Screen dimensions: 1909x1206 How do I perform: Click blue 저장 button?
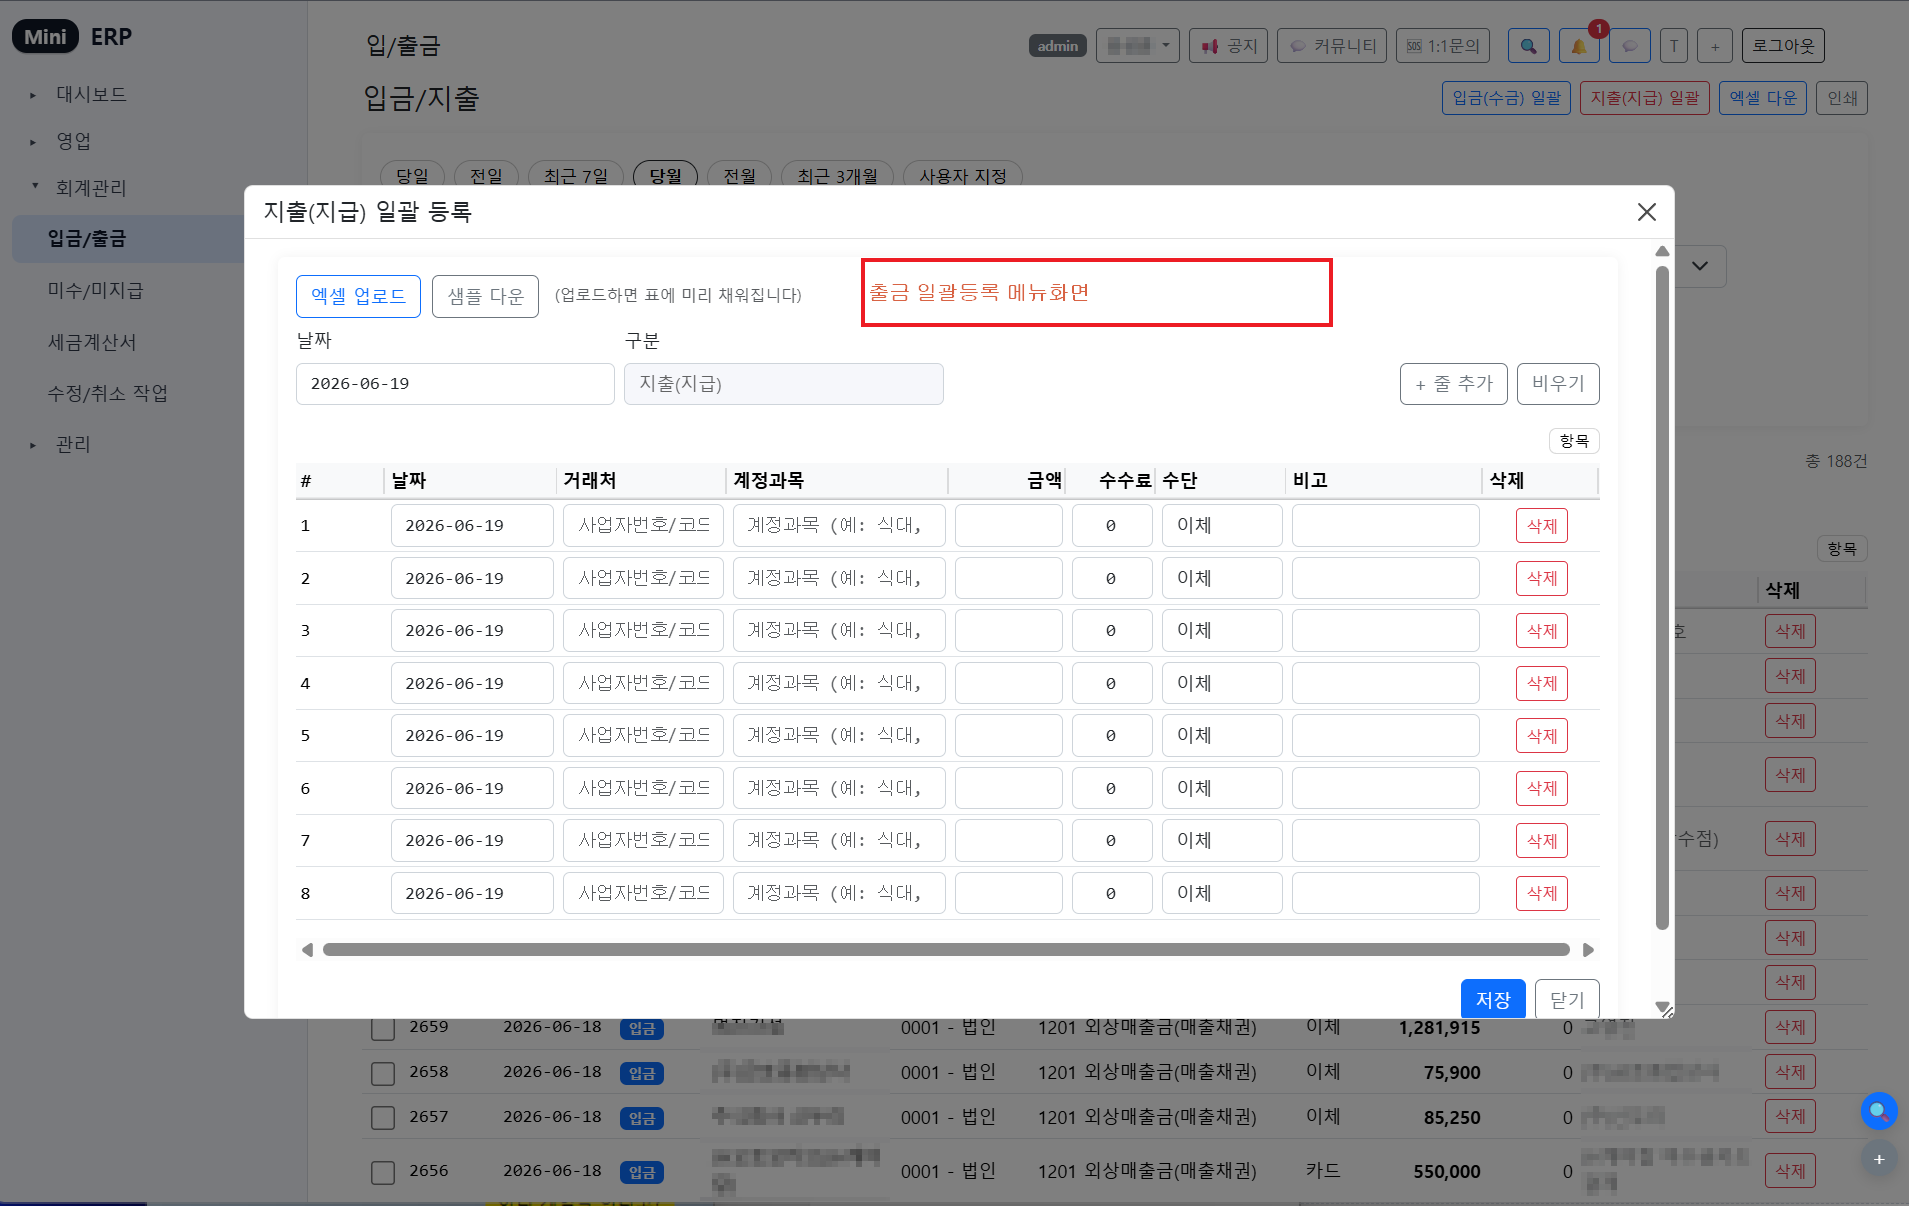tap(1493, 1000)
